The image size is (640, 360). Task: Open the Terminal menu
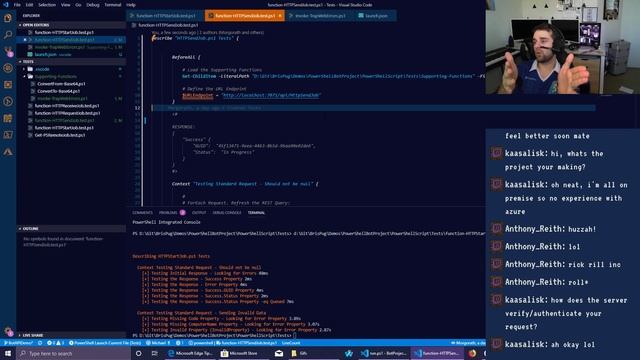[113, 5]
